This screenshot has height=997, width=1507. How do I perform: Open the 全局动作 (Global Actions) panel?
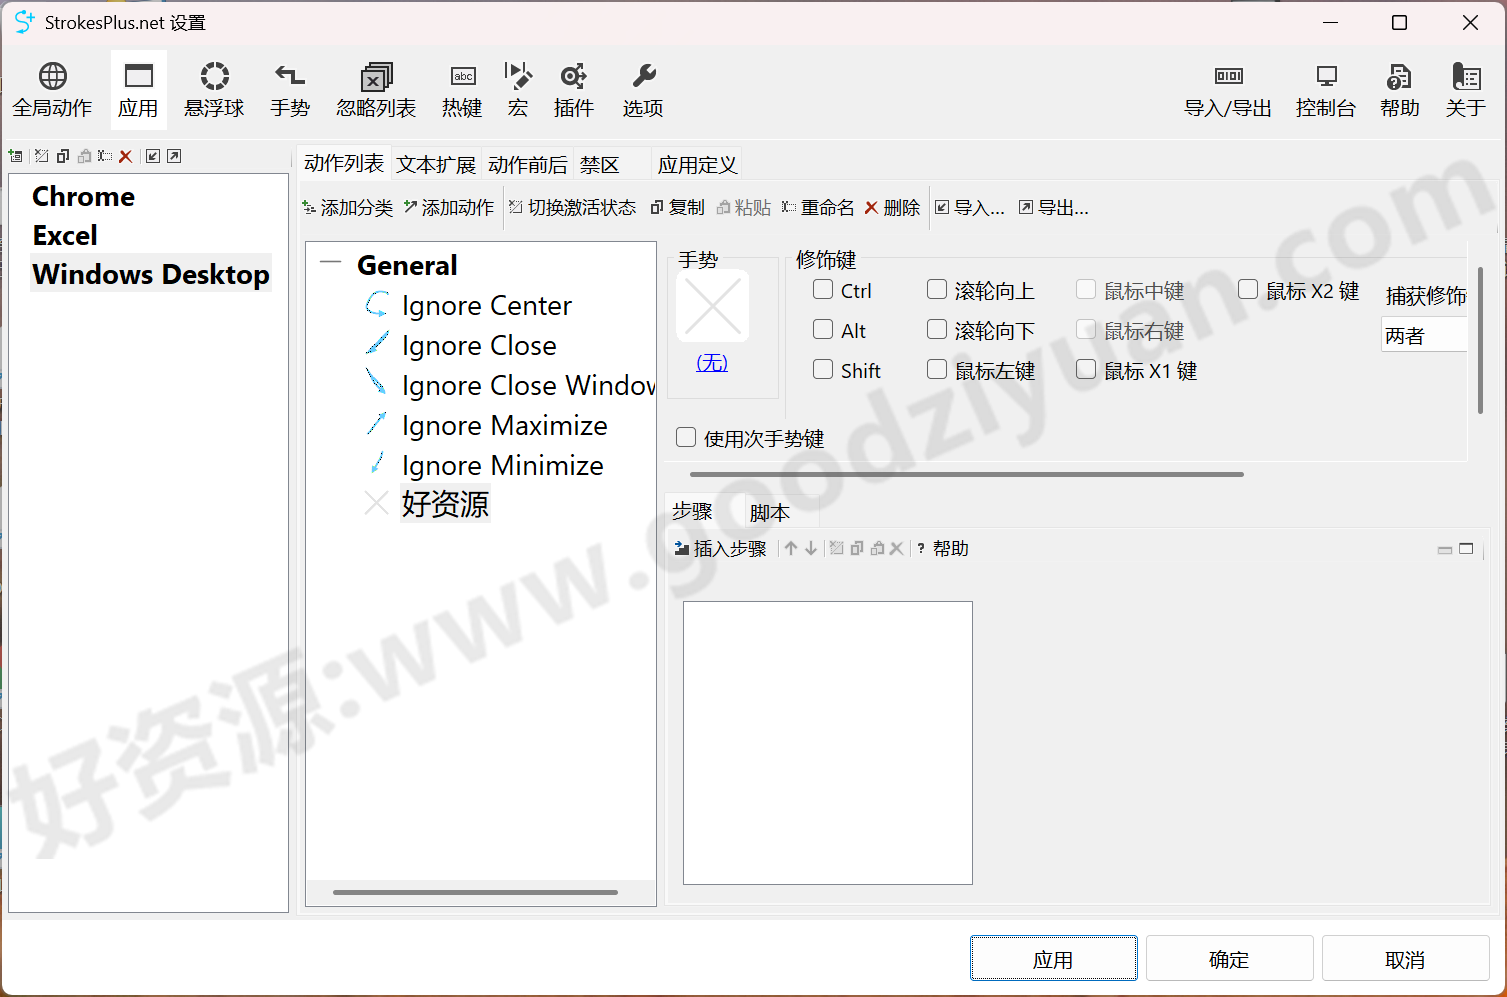(52, 89)
